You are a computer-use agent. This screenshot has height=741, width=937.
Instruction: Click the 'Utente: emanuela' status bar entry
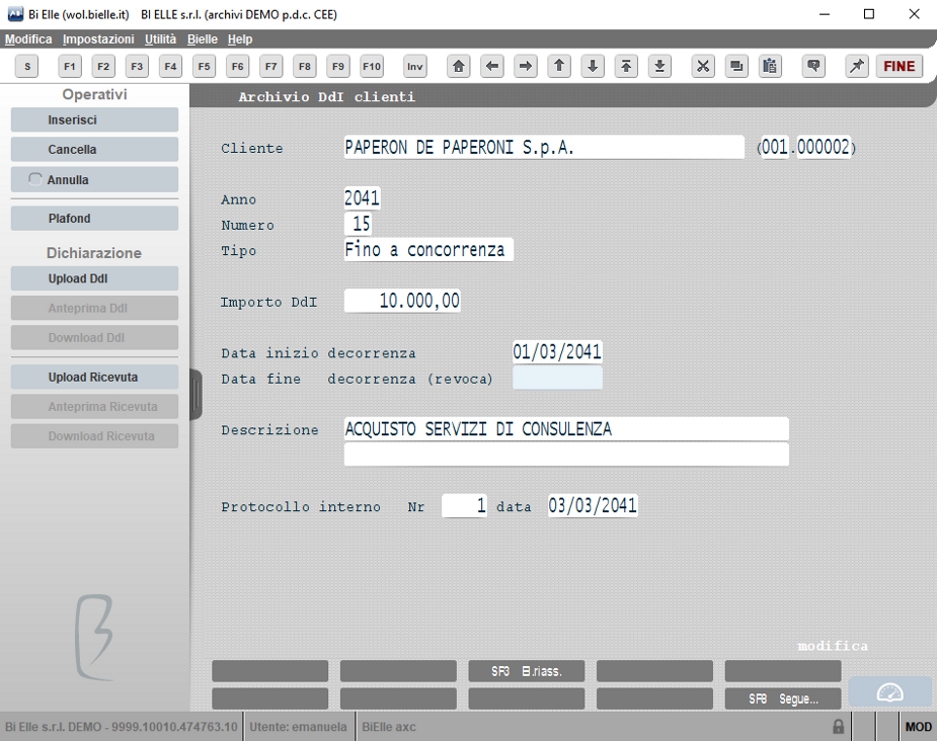point(298,727)
